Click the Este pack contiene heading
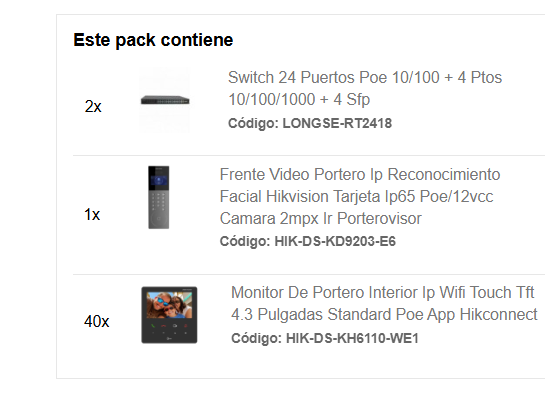The height and width of the screenshot is (397, 545). (x=153, y=40)
